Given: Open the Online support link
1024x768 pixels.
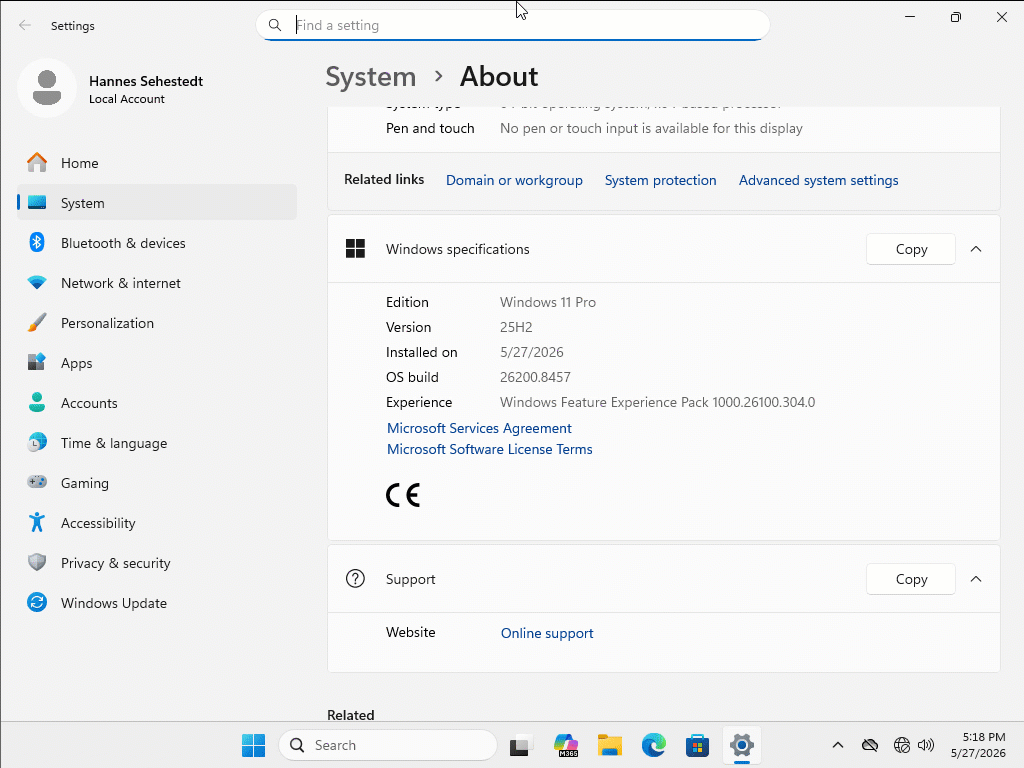Looking at the screenshot, I should (547, 633).
